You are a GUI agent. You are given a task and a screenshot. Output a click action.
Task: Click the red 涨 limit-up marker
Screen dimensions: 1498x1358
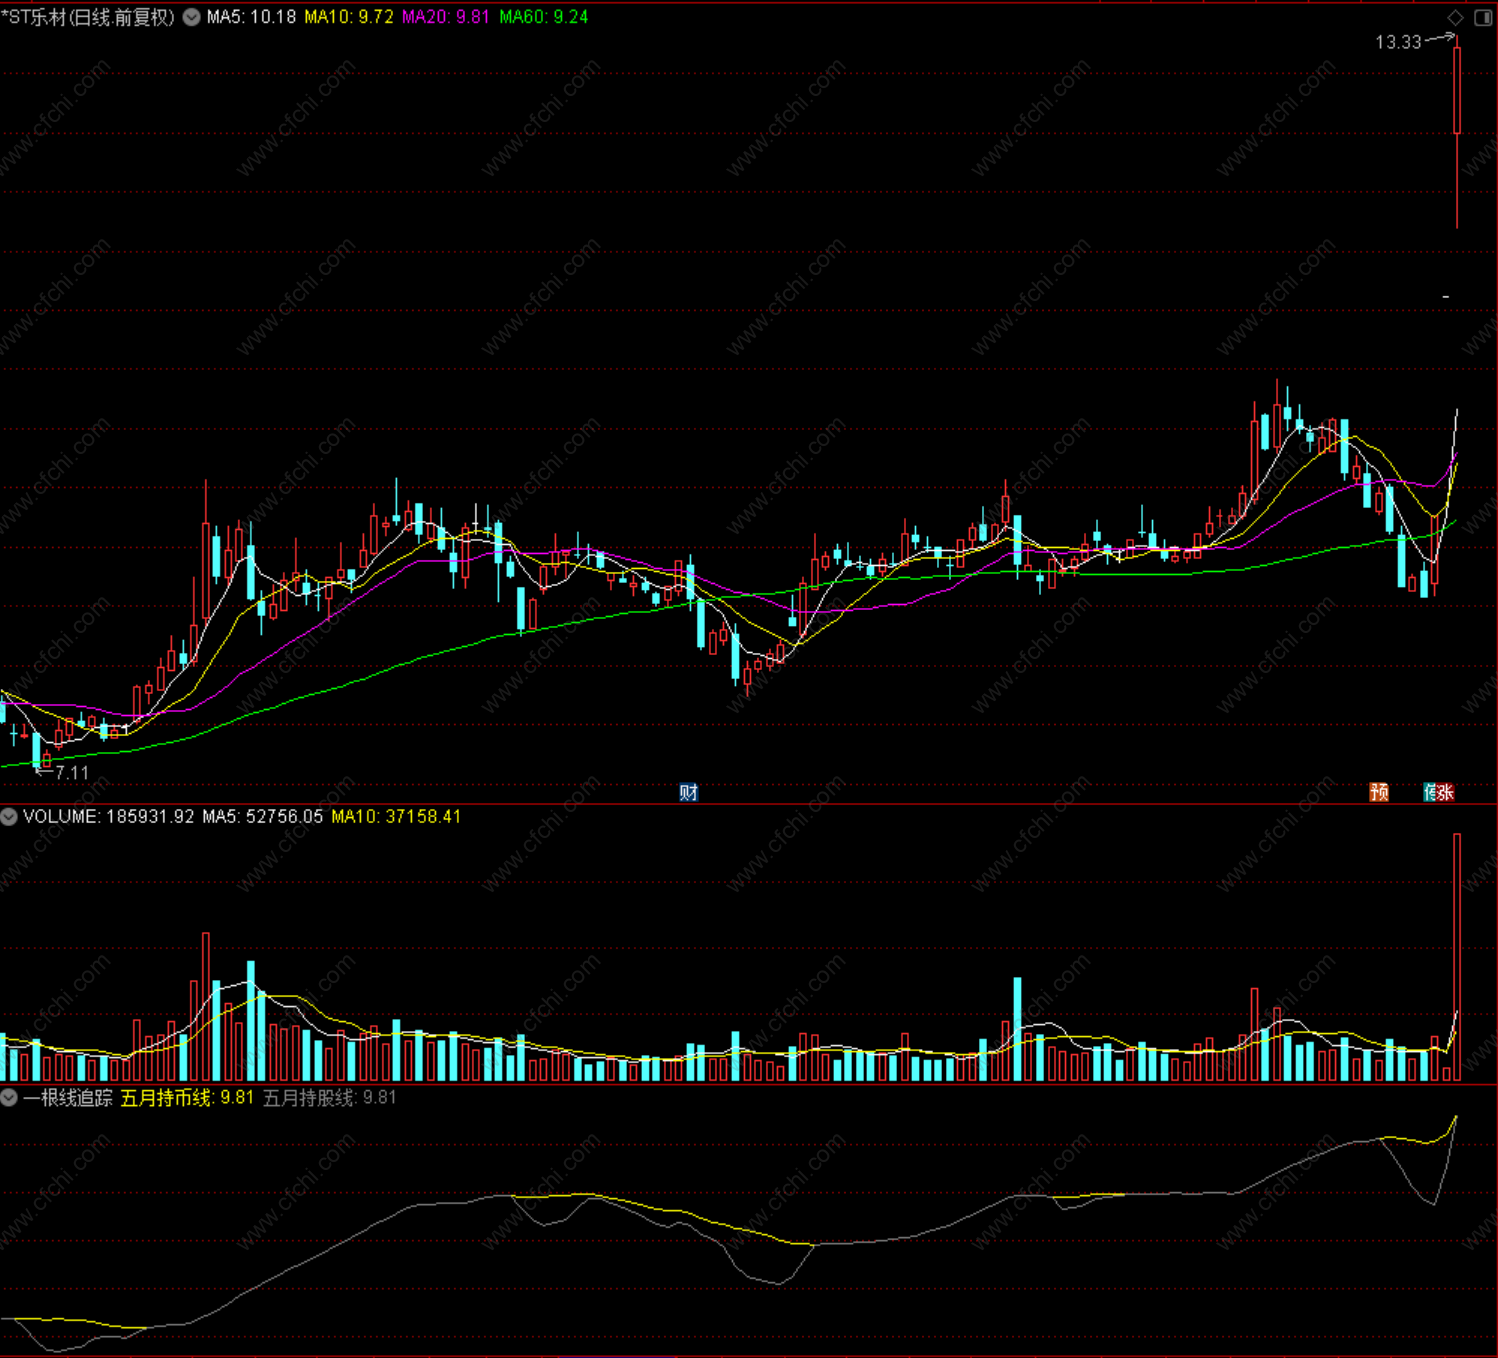click(x=1443, y=792)
